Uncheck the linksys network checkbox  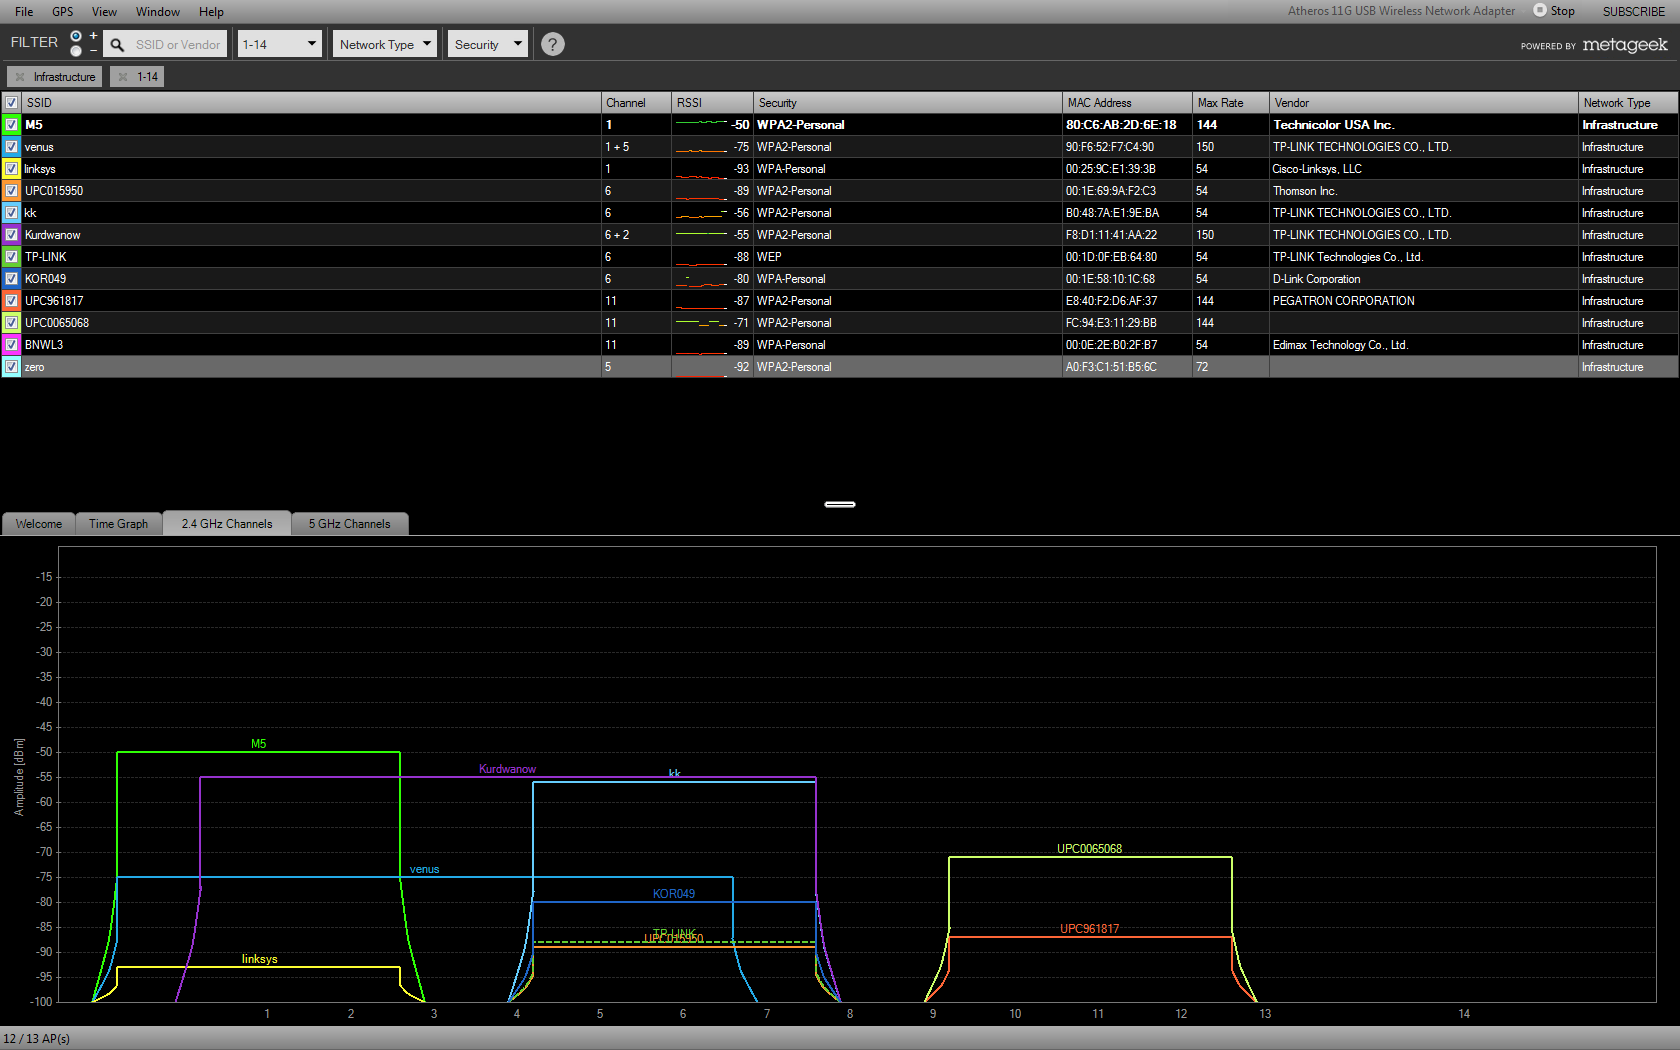[x=11, y=169]
